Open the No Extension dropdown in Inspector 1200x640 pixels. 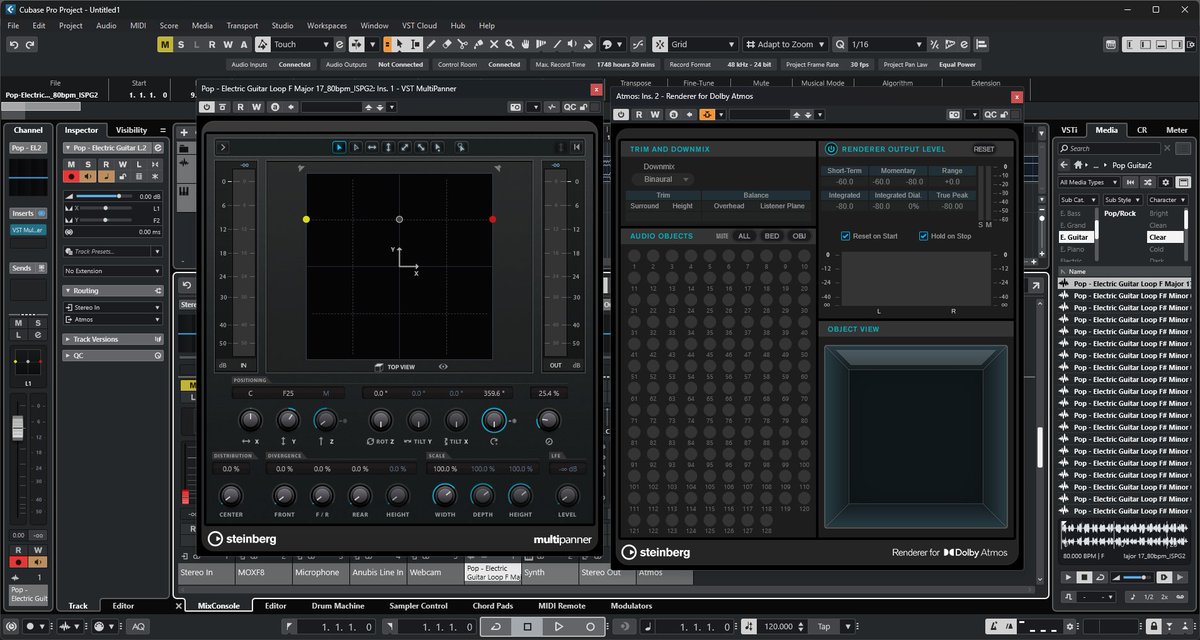pyautogui.click(x=112, y=271)
